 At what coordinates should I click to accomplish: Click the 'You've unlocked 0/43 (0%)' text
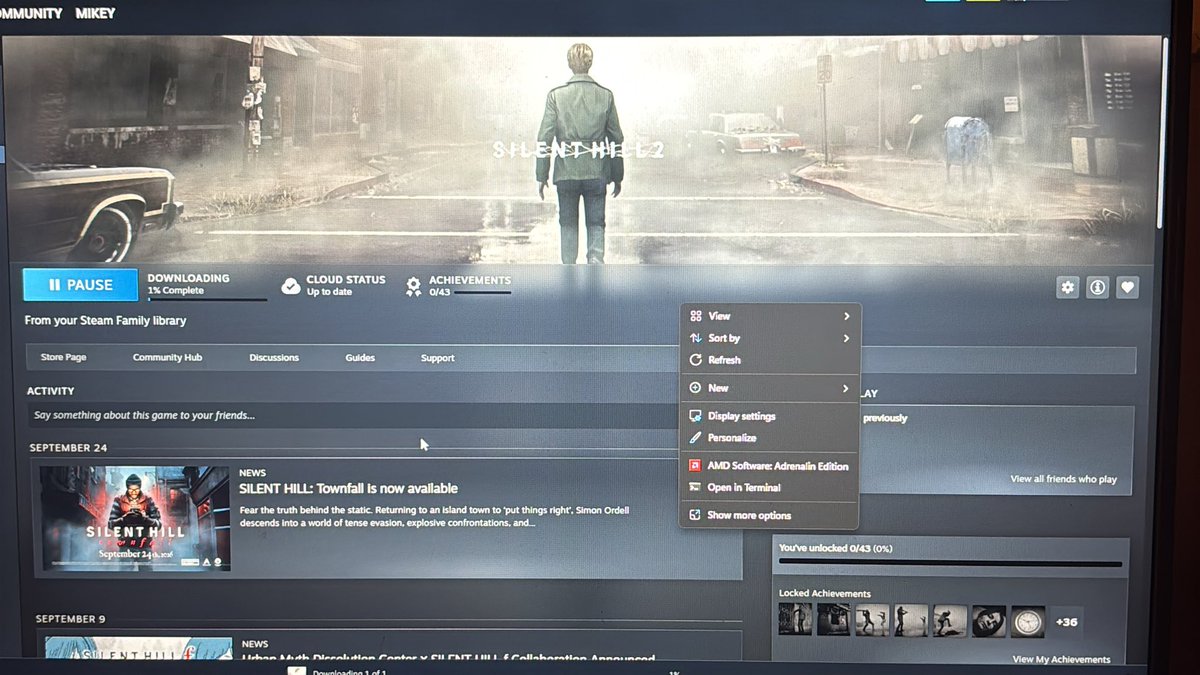coord(835,548)
